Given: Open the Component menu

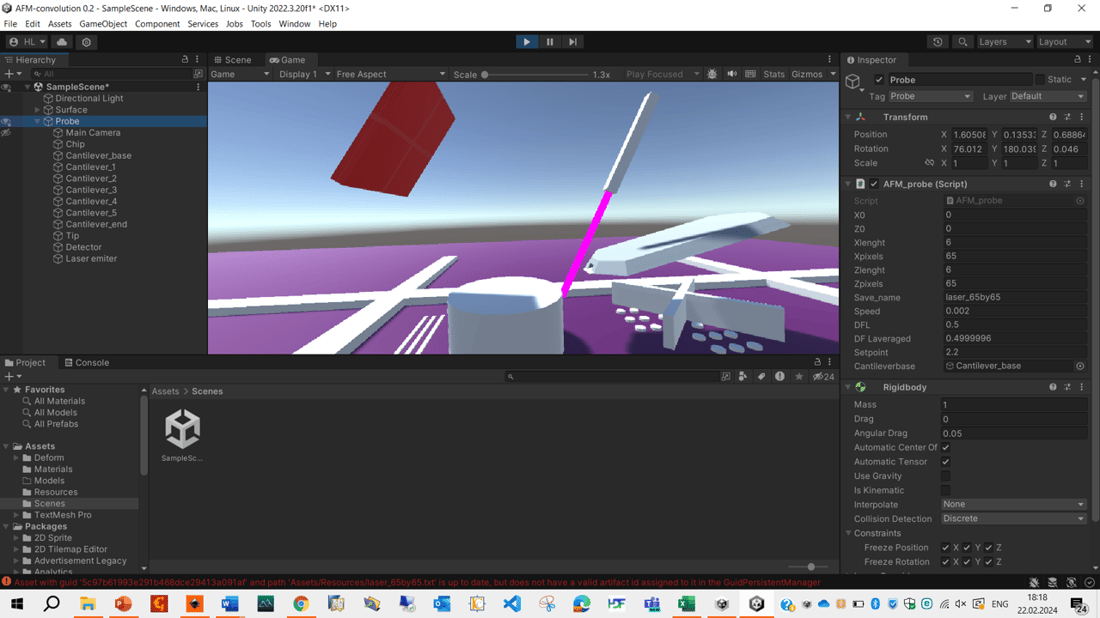Looking at the screenshot, I should tap(157, 24).
